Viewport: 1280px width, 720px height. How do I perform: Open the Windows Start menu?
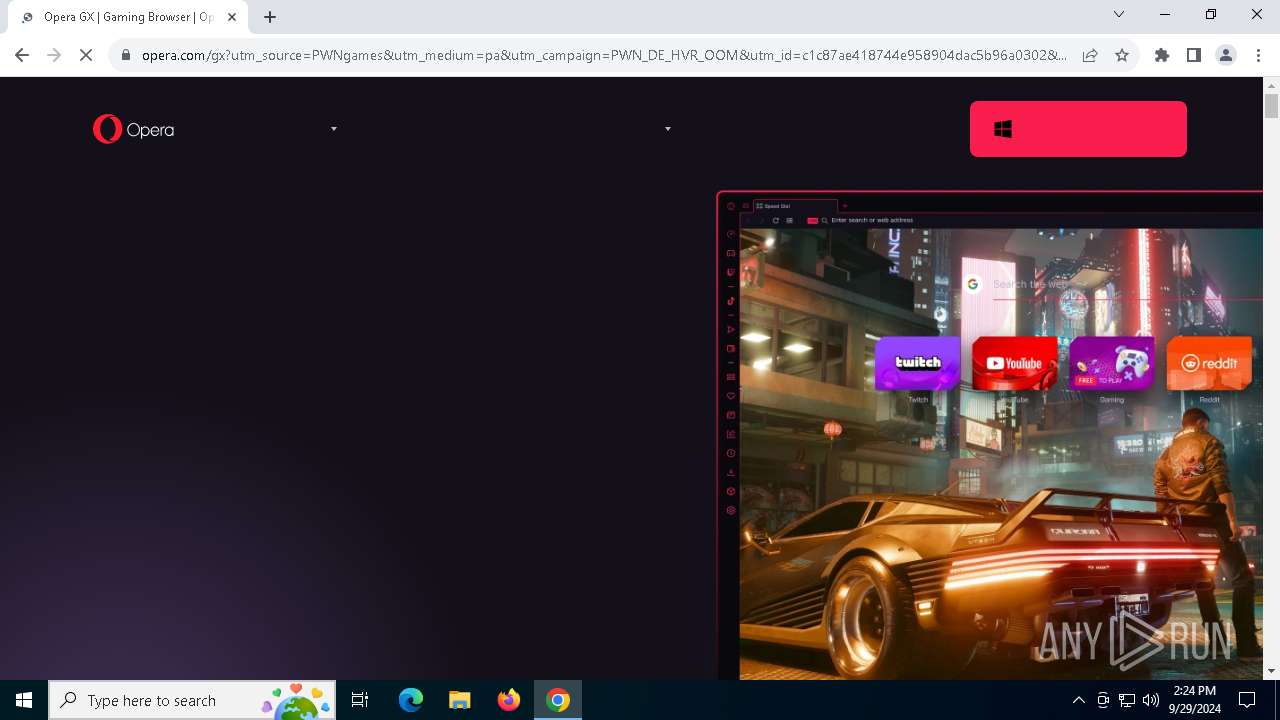coord(24,700)
